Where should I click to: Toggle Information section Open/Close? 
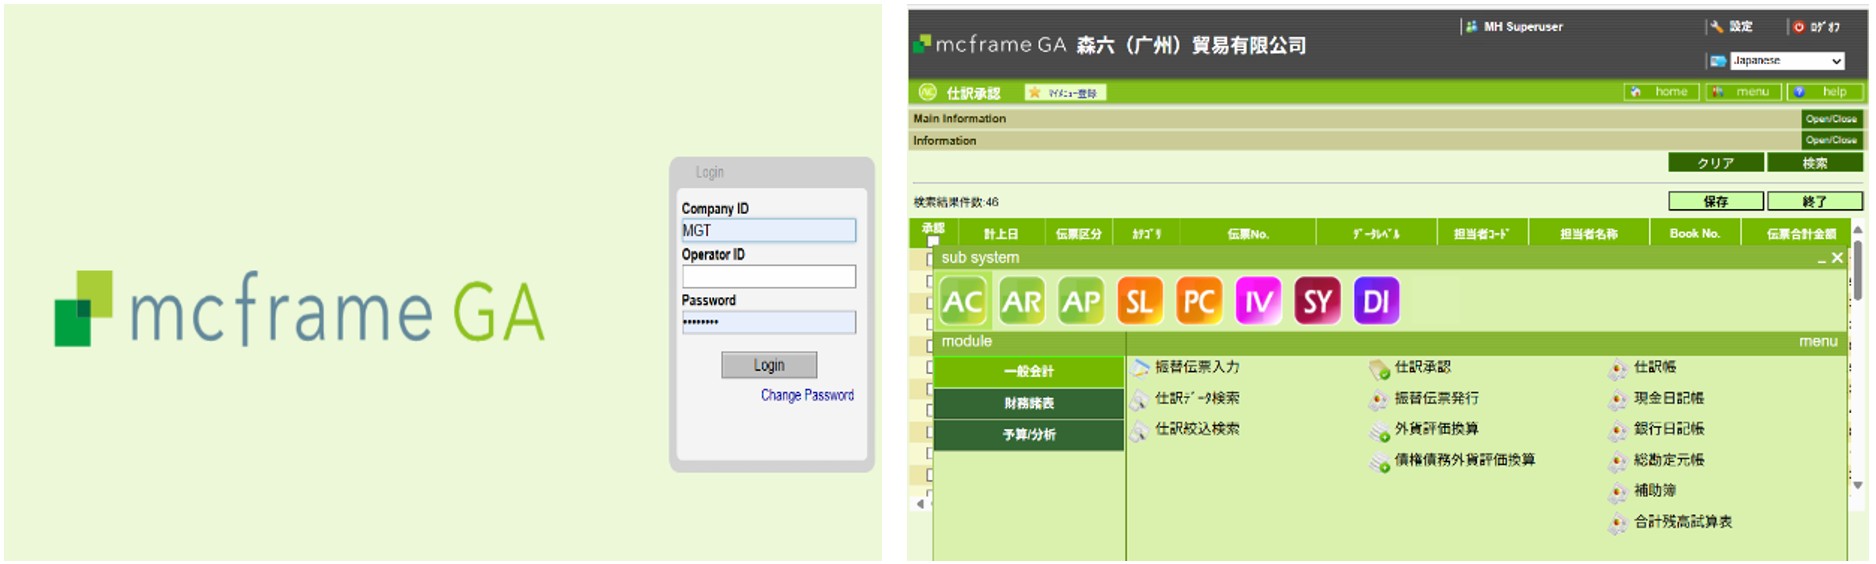pyautogui.click(x=1831, y=141)
